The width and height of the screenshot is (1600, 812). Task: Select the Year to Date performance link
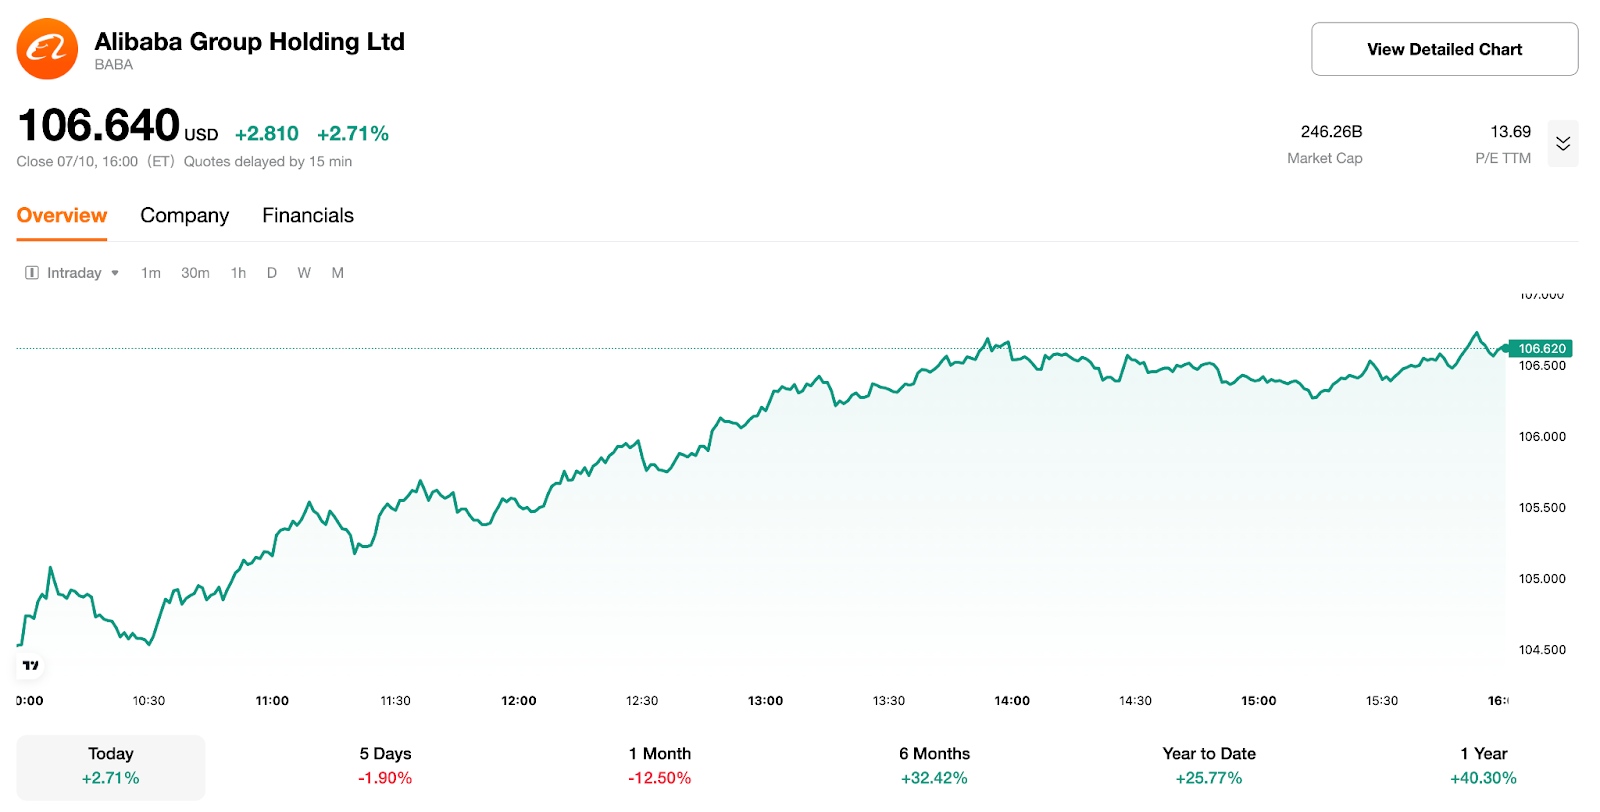[1208, 765]
